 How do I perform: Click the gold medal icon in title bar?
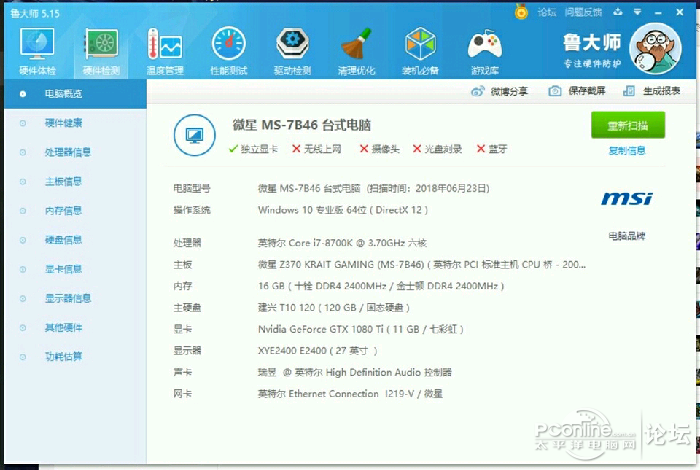point(521,11)
